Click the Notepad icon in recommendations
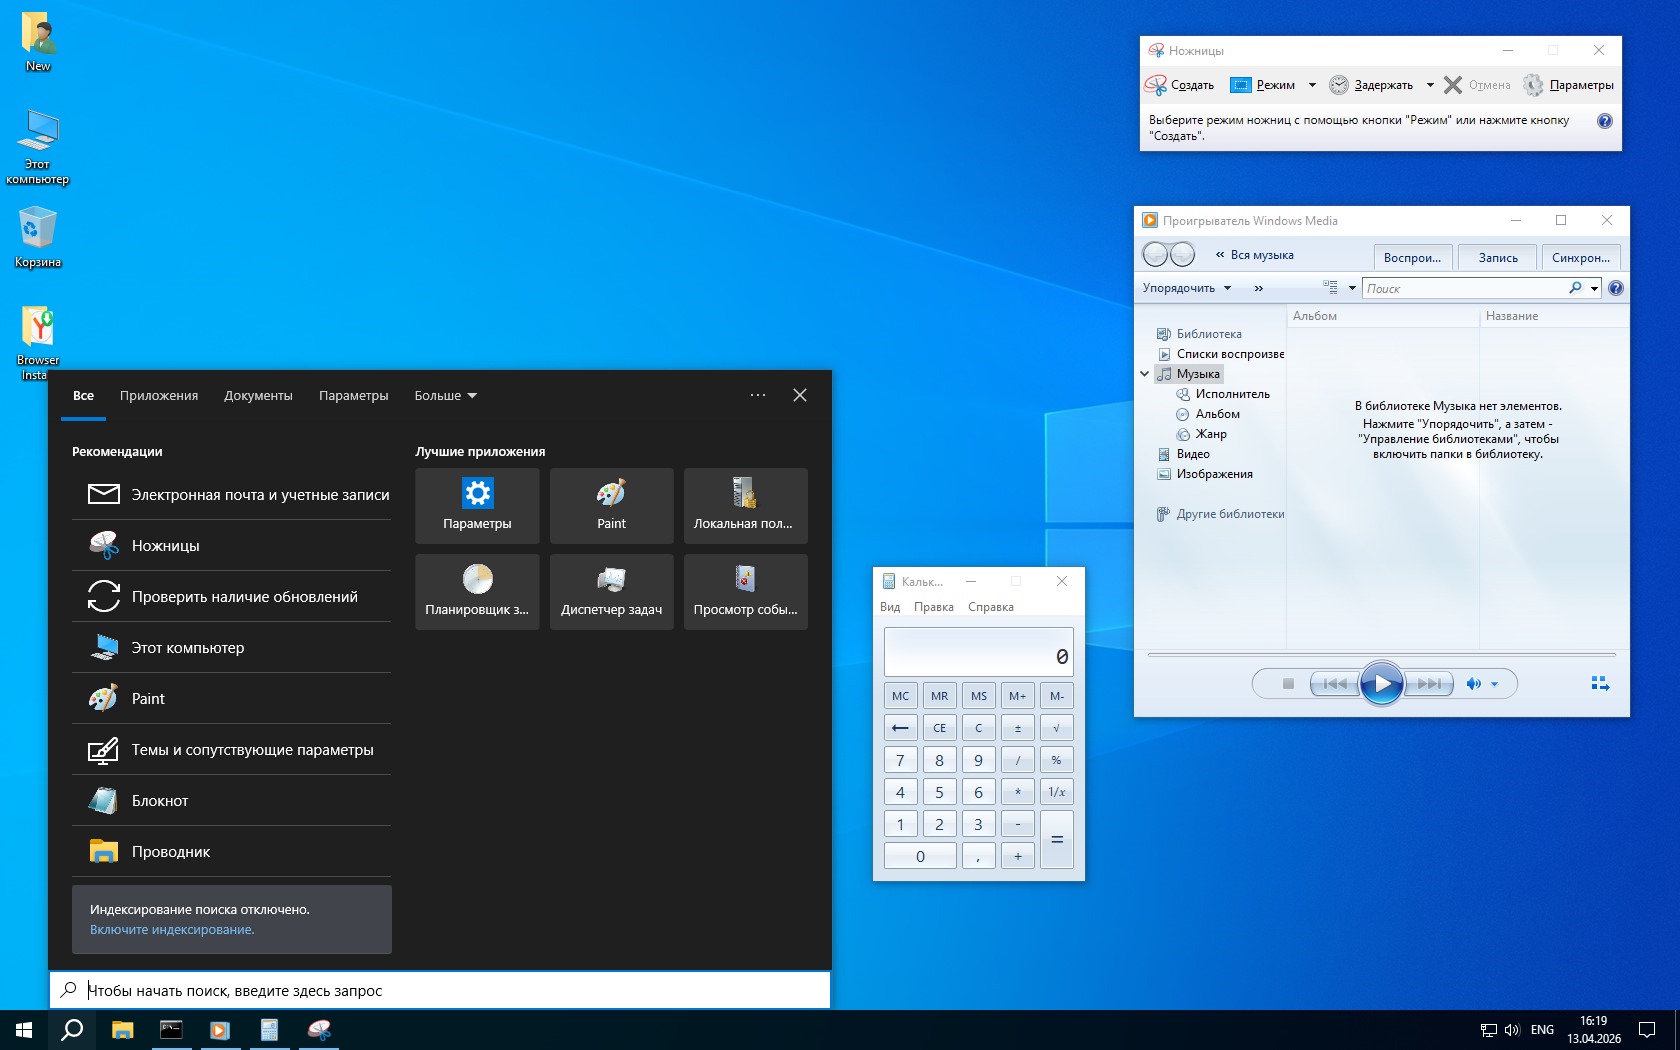 103,801
